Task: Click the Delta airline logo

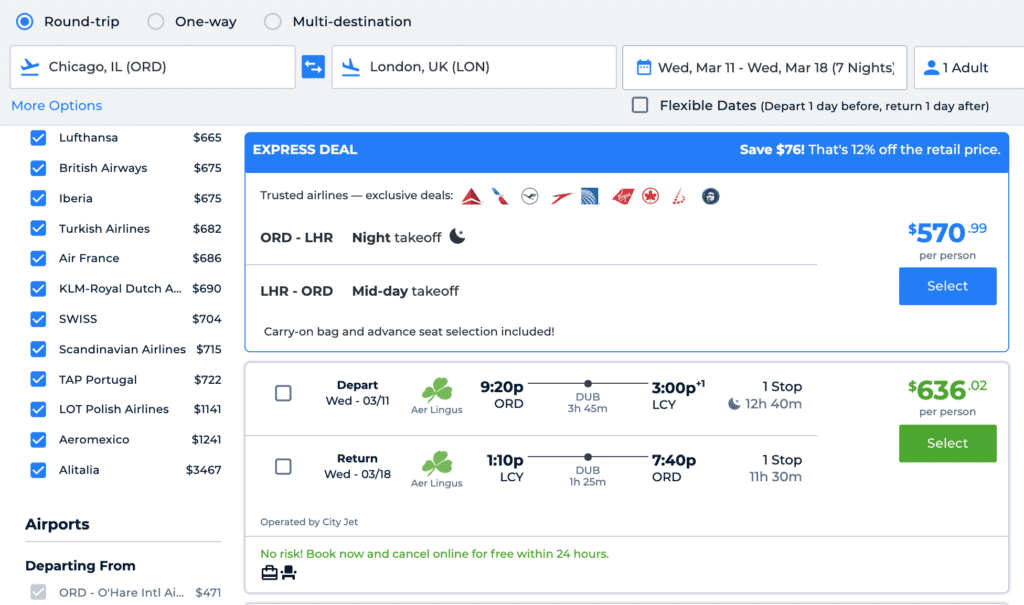Action: [x=472, y=196]
